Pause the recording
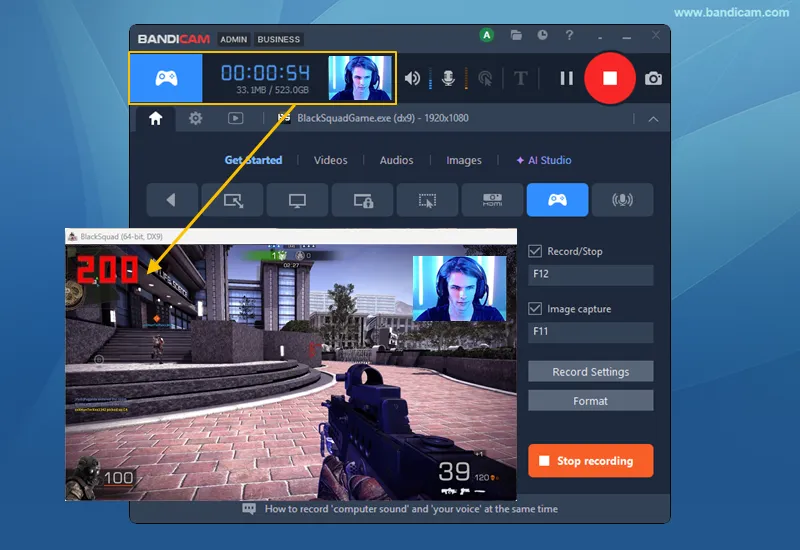 tap(566, 78)
